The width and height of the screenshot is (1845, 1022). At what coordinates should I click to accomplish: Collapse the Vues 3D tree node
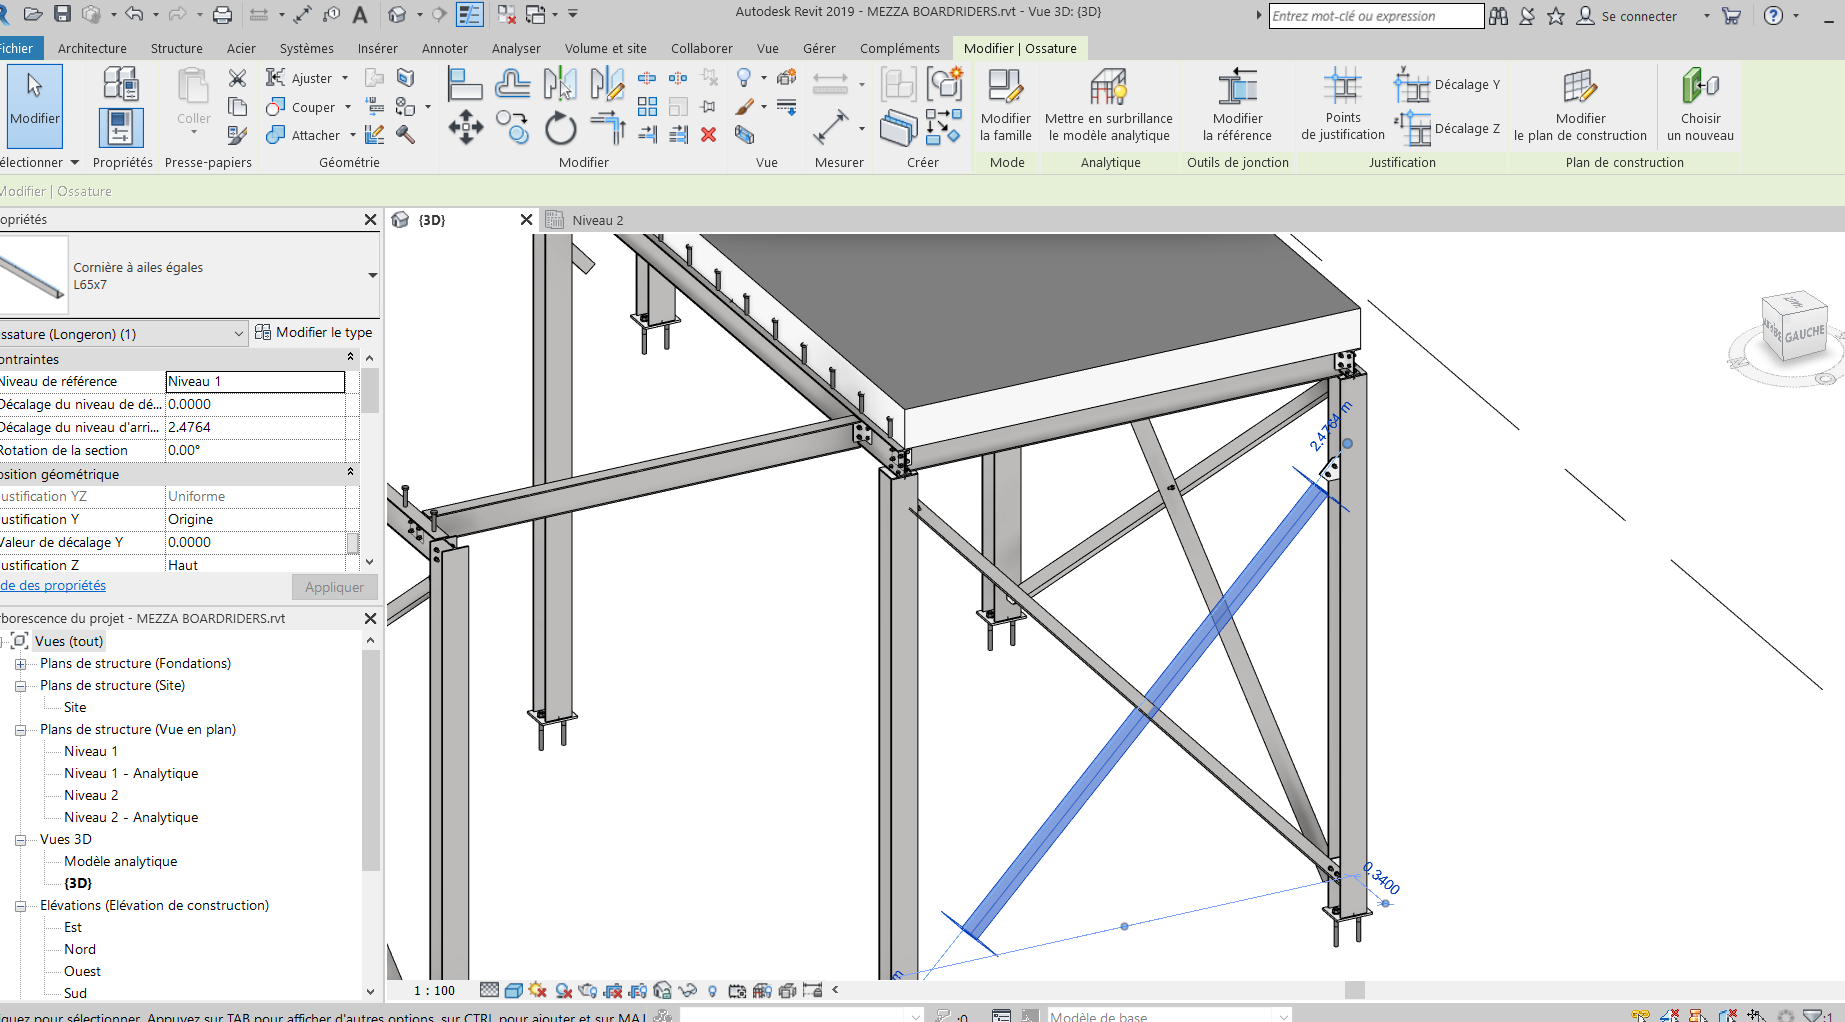coord(20,840)
